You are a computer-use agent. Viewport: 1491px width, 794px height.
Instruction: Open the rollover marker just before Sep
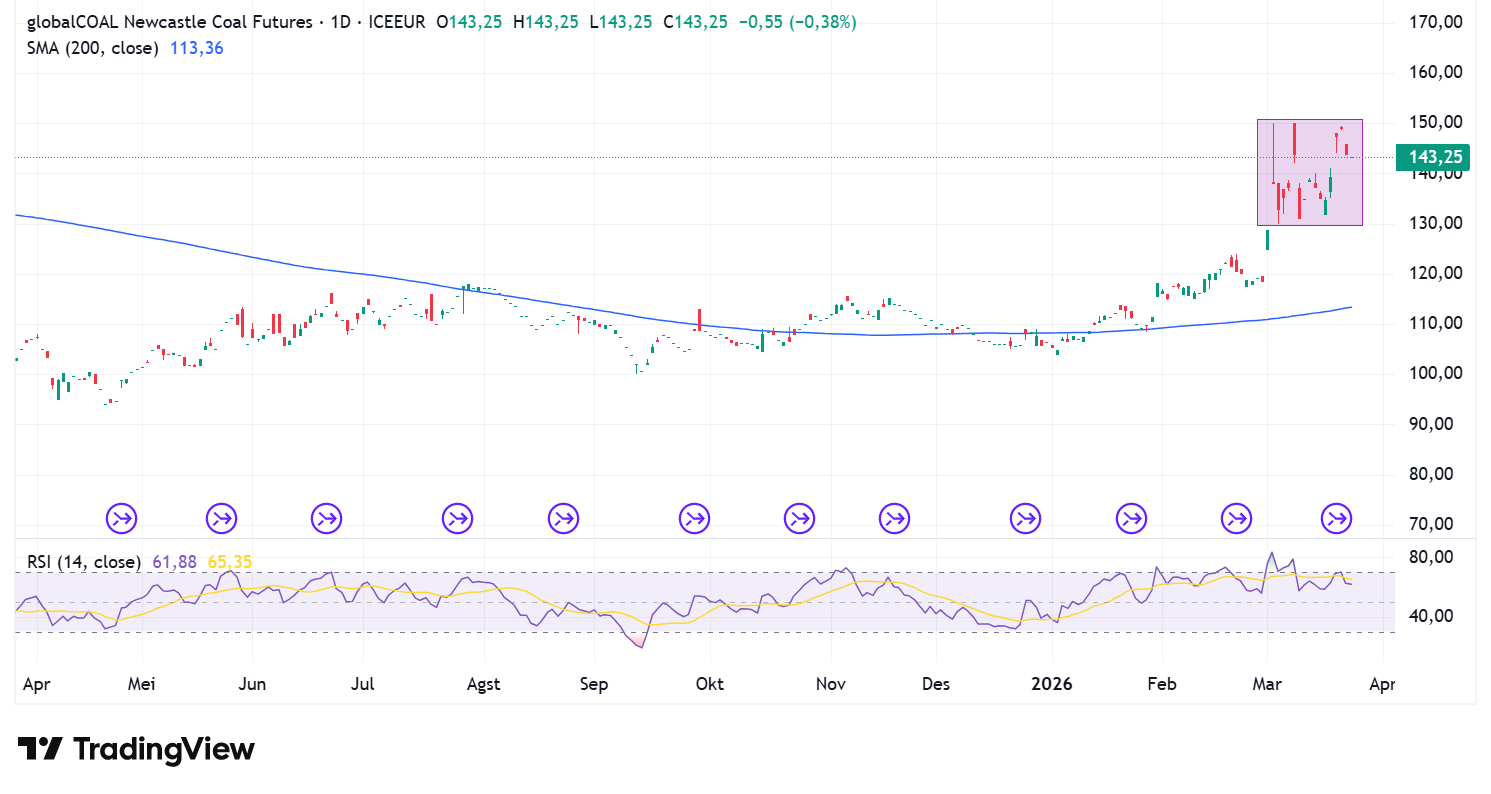[x=563, y=519]
